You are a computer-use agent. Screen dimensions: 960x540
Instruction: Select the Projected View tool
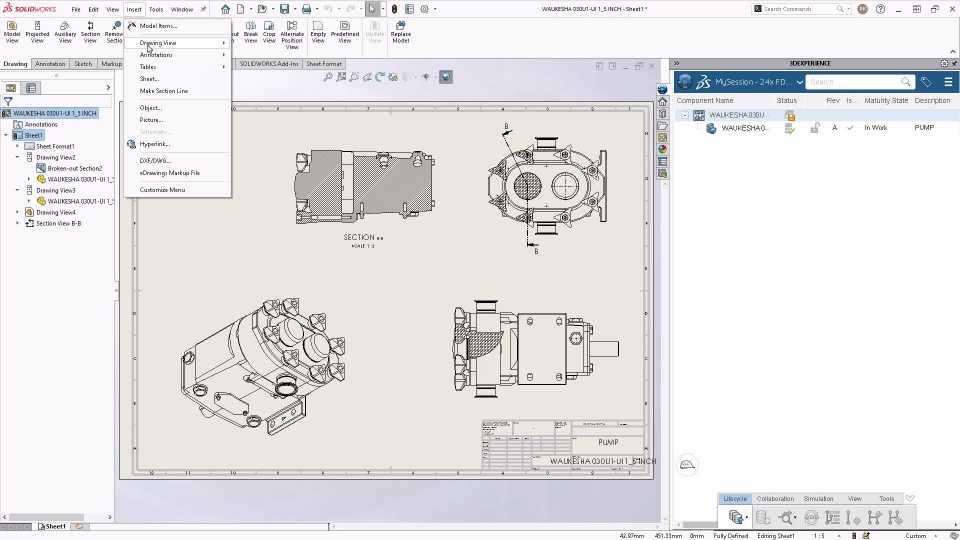[37, 32]
